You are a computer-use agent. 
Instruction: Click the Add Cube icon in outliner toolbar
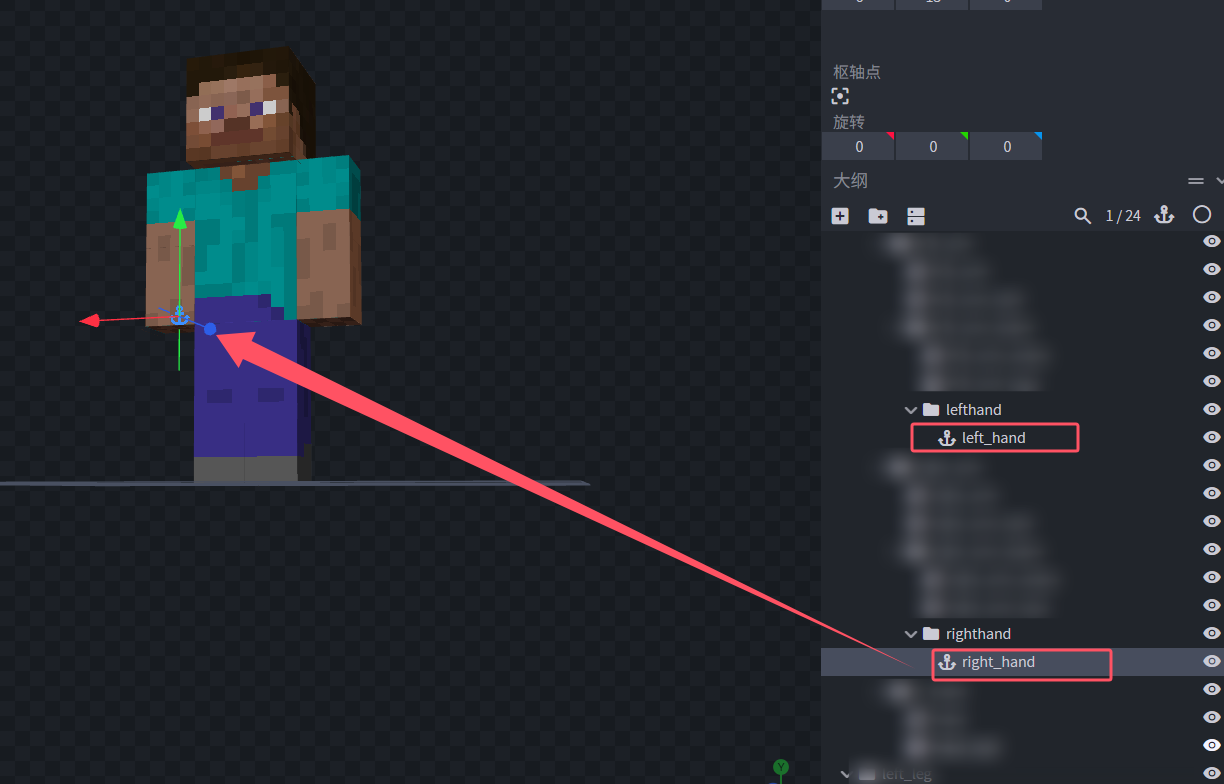pos(840,216)
